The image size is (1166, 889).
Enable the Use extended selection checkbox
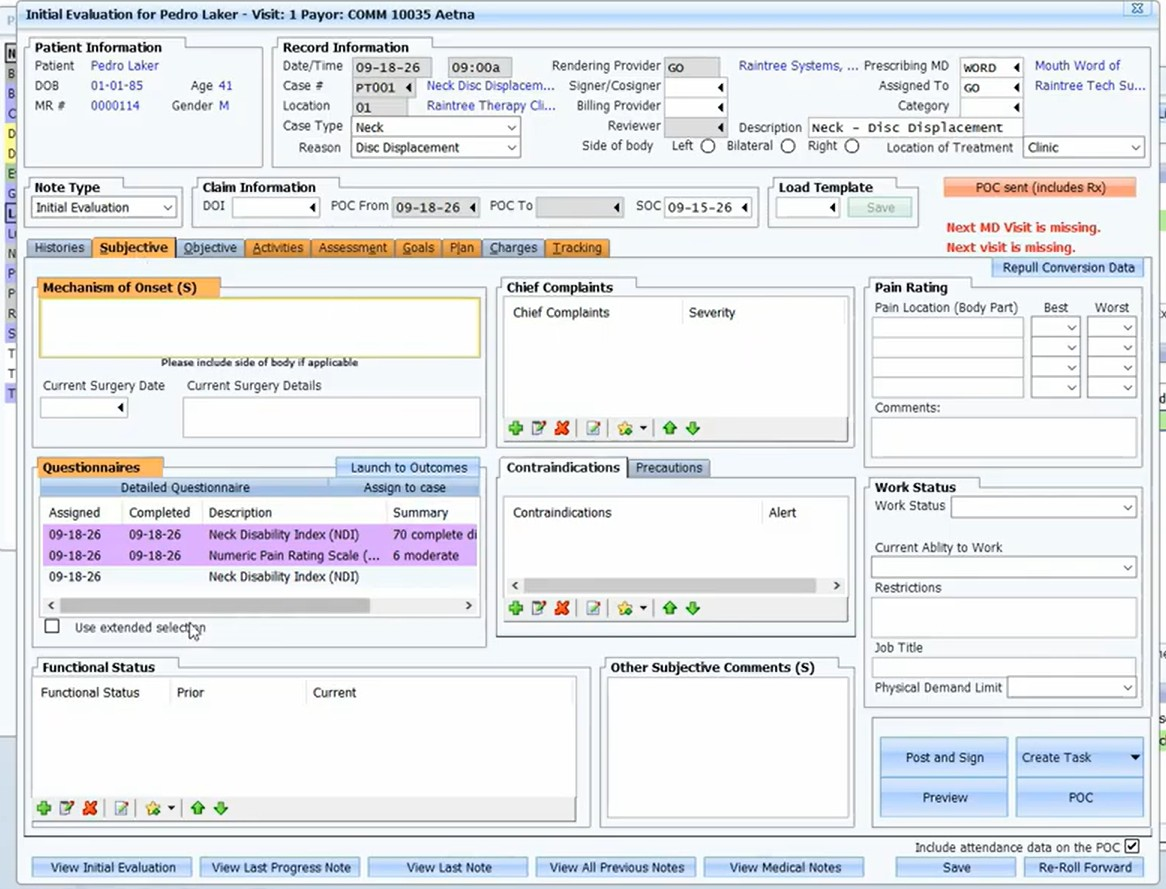(52, 626)
